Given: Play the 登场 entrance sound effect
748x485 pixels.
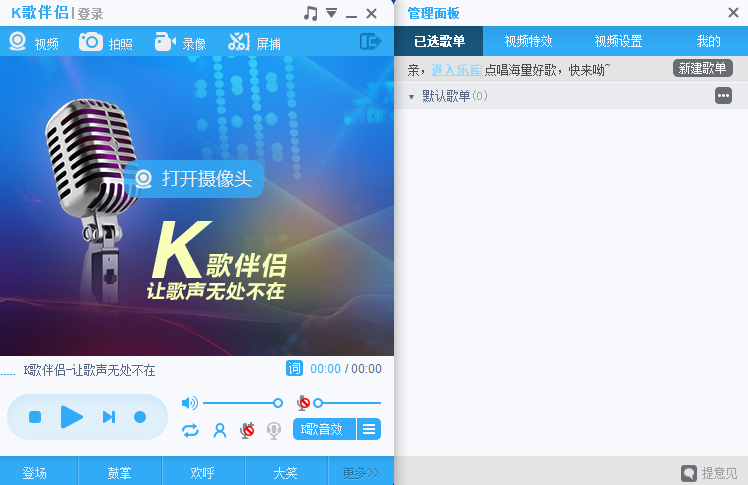Looking at the screenshot, I should click(x=39, y=471).
